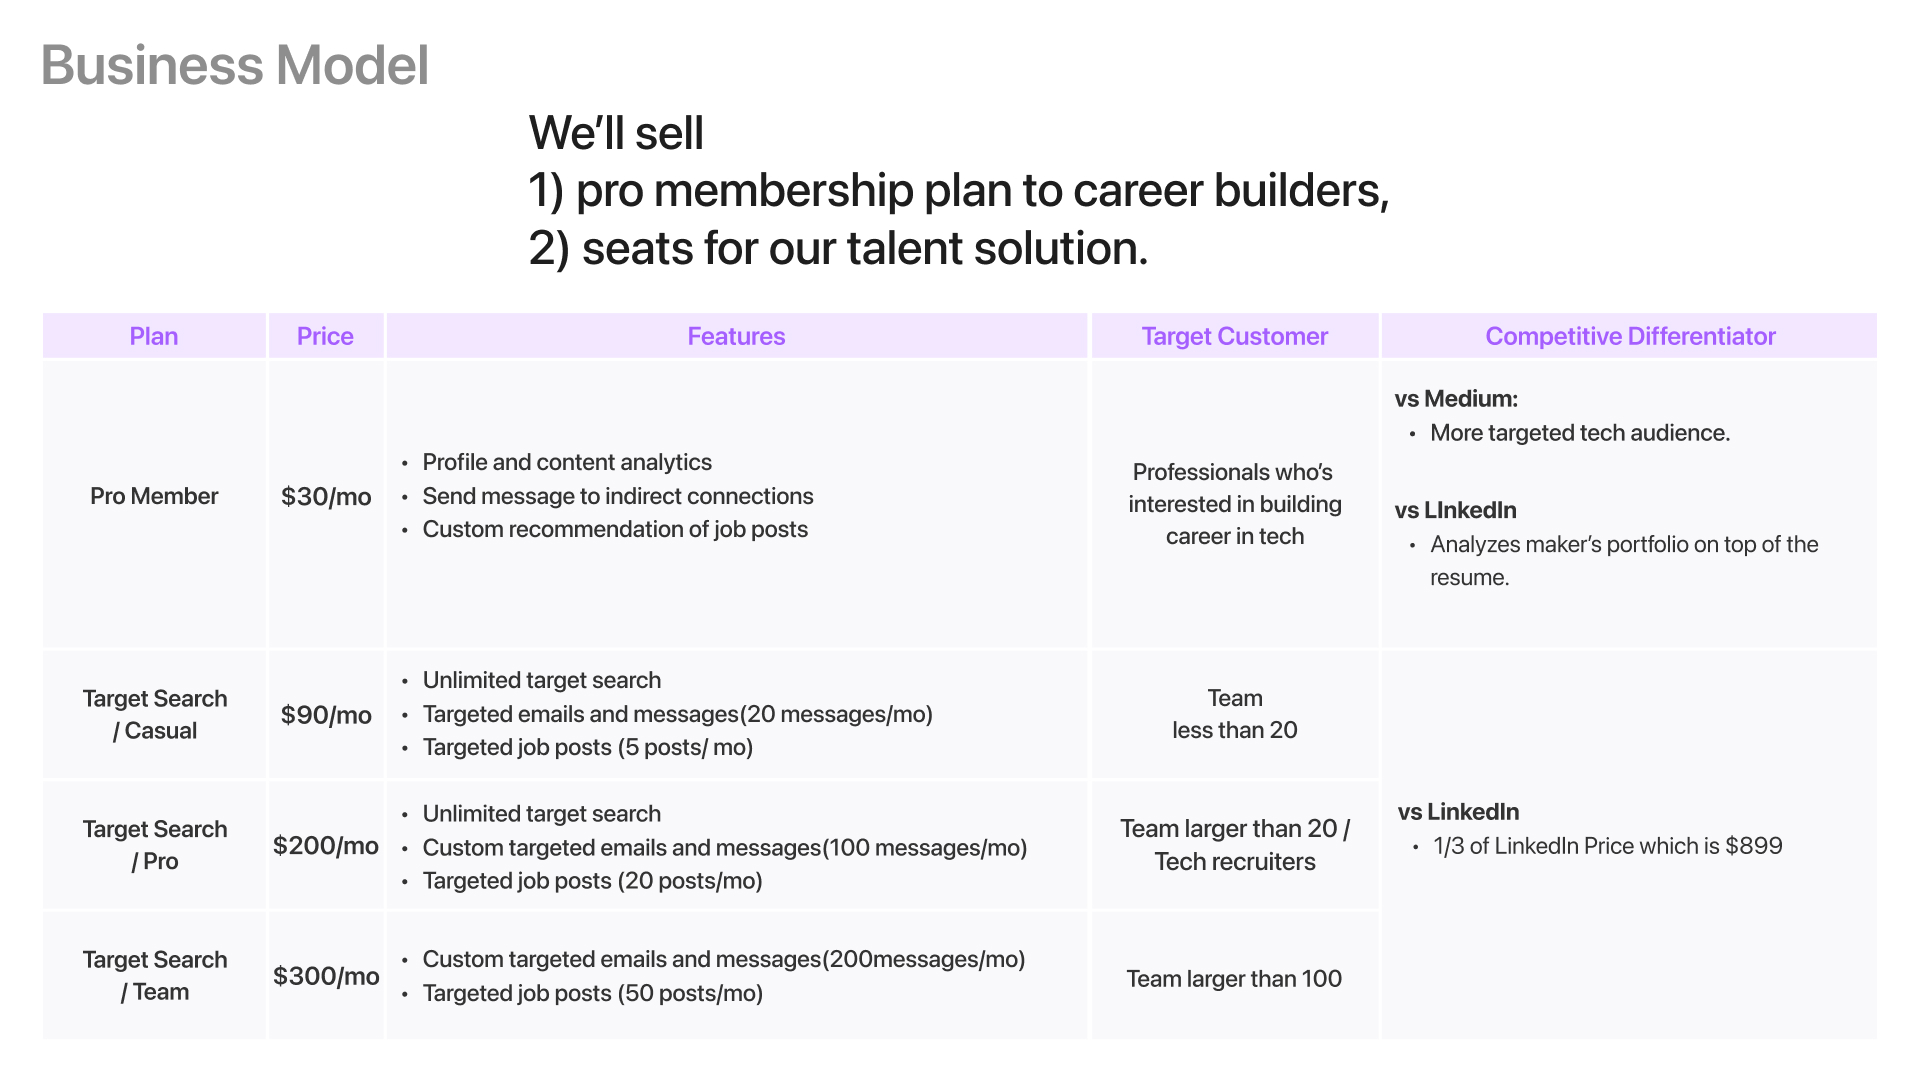The image size is (1920, 1080).
Task: Click the Target Search / Pro plan cell
Action: [154, 845]
